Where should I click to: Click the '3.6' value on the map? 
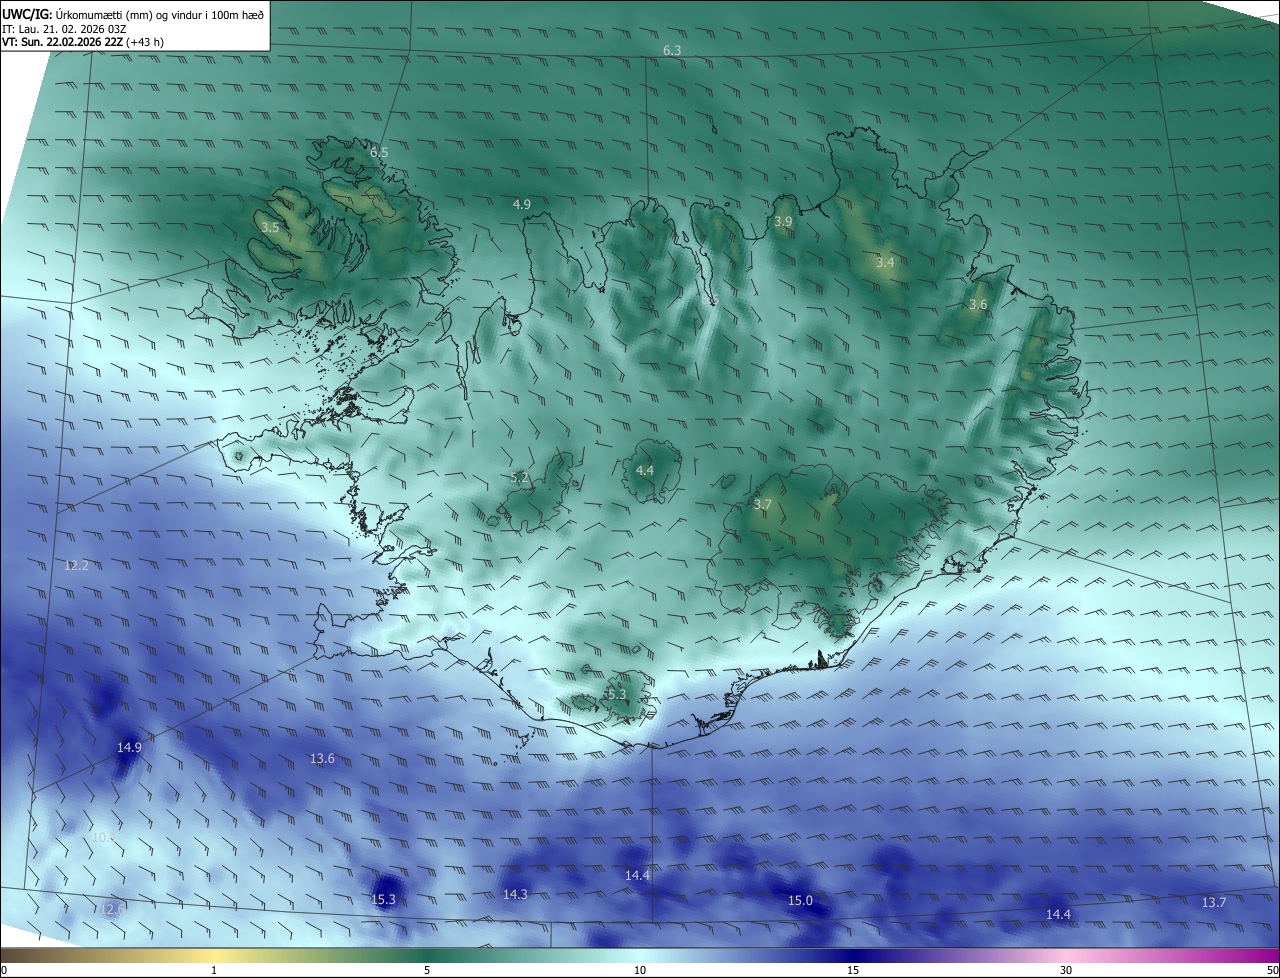click(x=978, y=304)
